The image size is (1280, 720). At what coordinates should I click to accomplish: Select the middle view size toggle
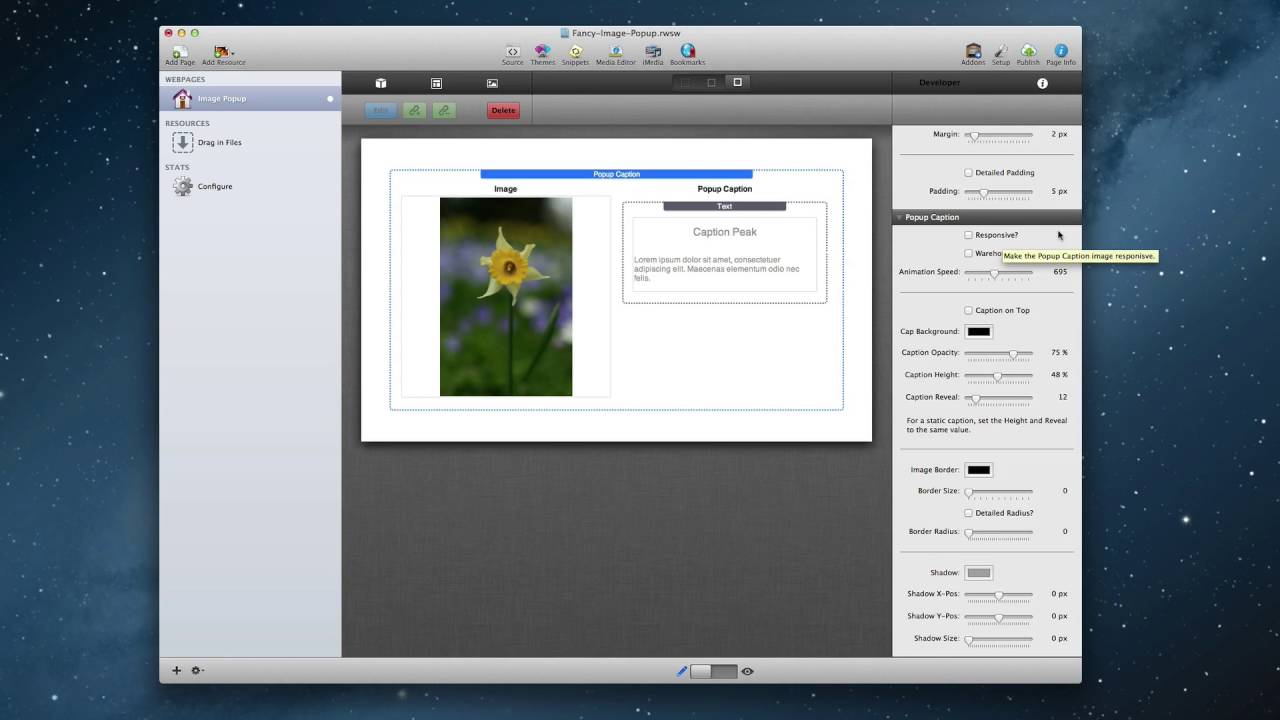coord(711,82)
